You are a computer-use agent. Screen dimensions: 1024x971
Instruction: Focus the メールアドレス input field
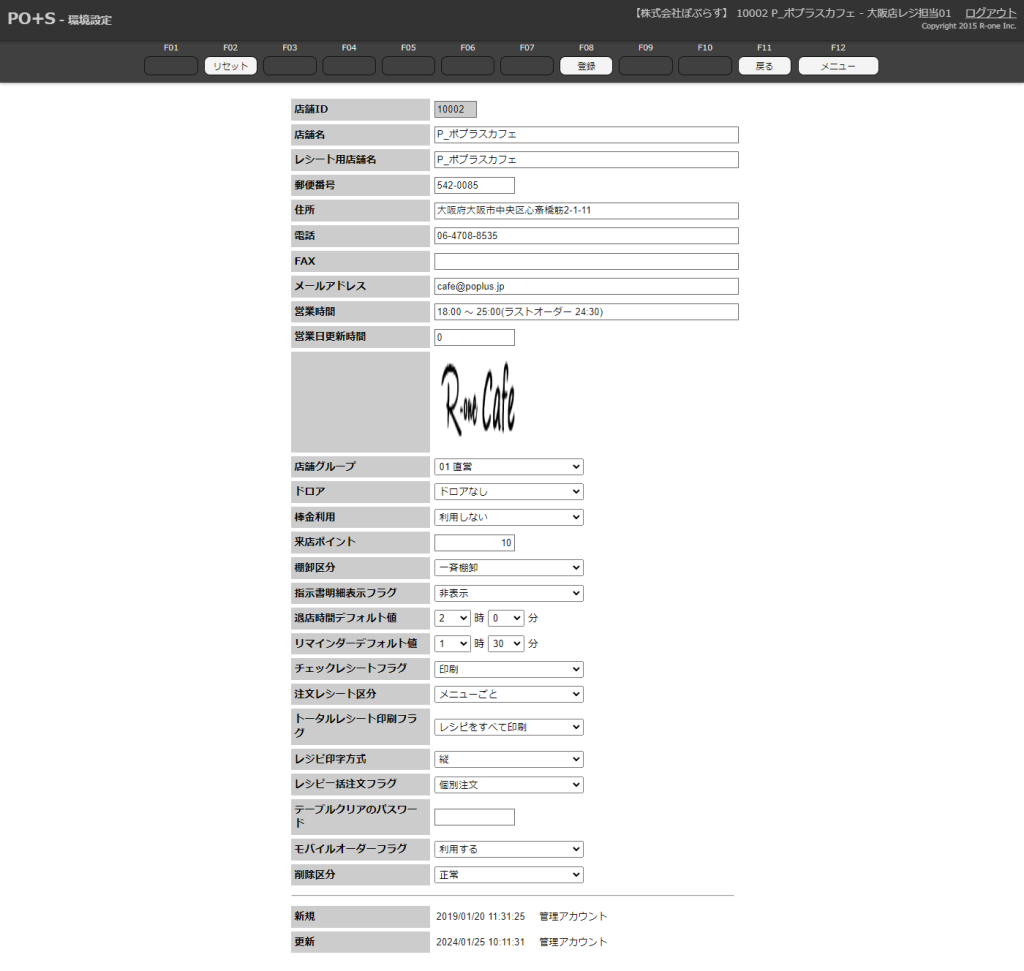point(586,287)
